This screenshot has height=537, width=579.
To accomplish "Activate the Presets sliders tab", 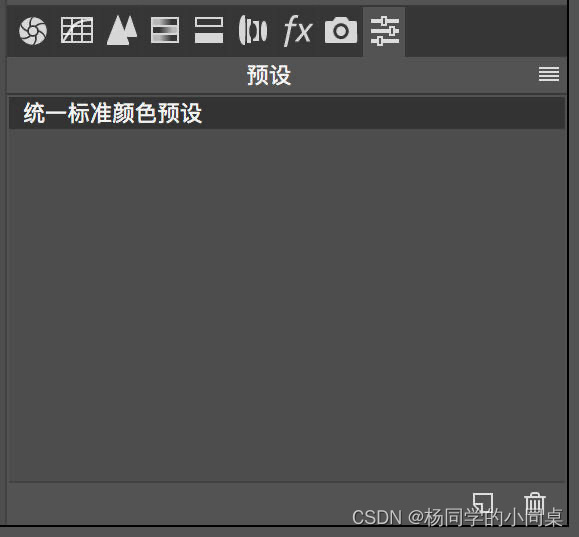I will tap(384, 31).
